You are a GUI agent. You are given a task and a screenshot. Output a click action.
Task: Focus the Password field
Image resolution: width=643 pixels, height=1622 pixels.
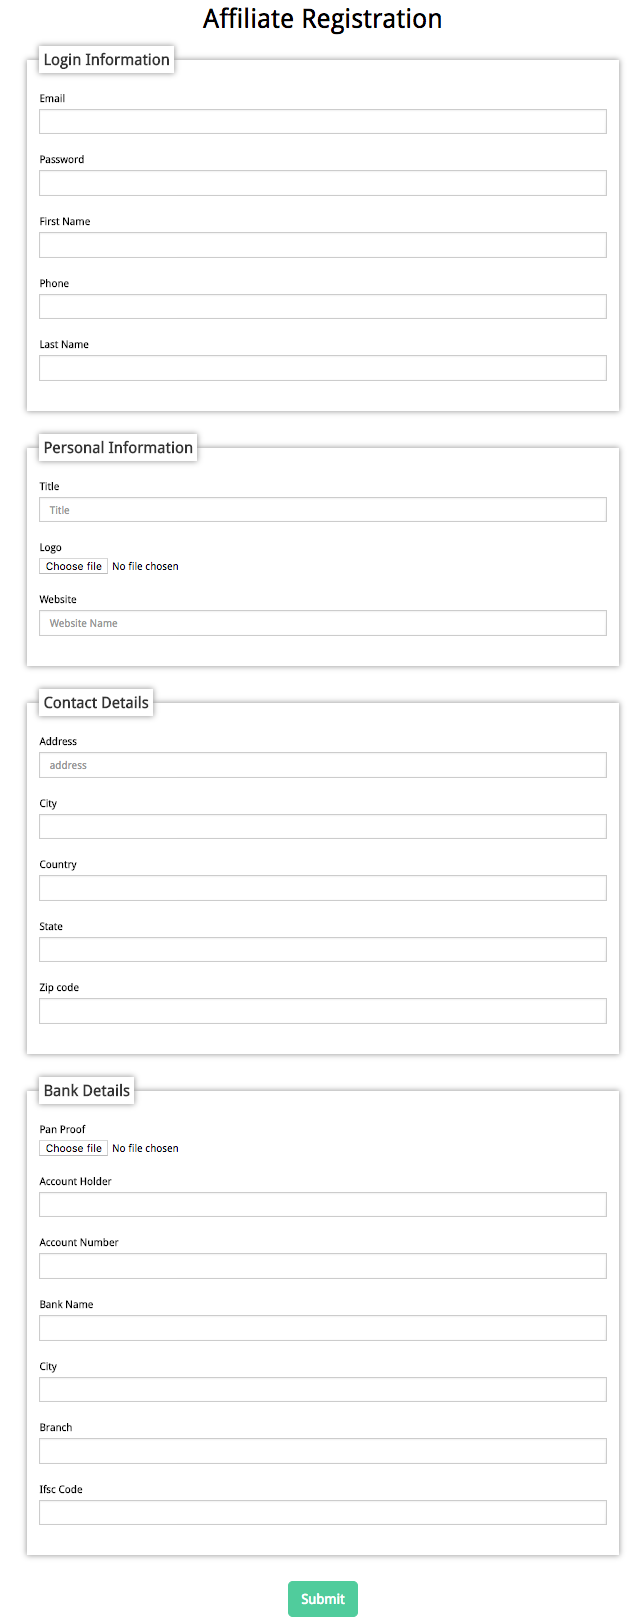pyautogui.click(x=322, y=183)
